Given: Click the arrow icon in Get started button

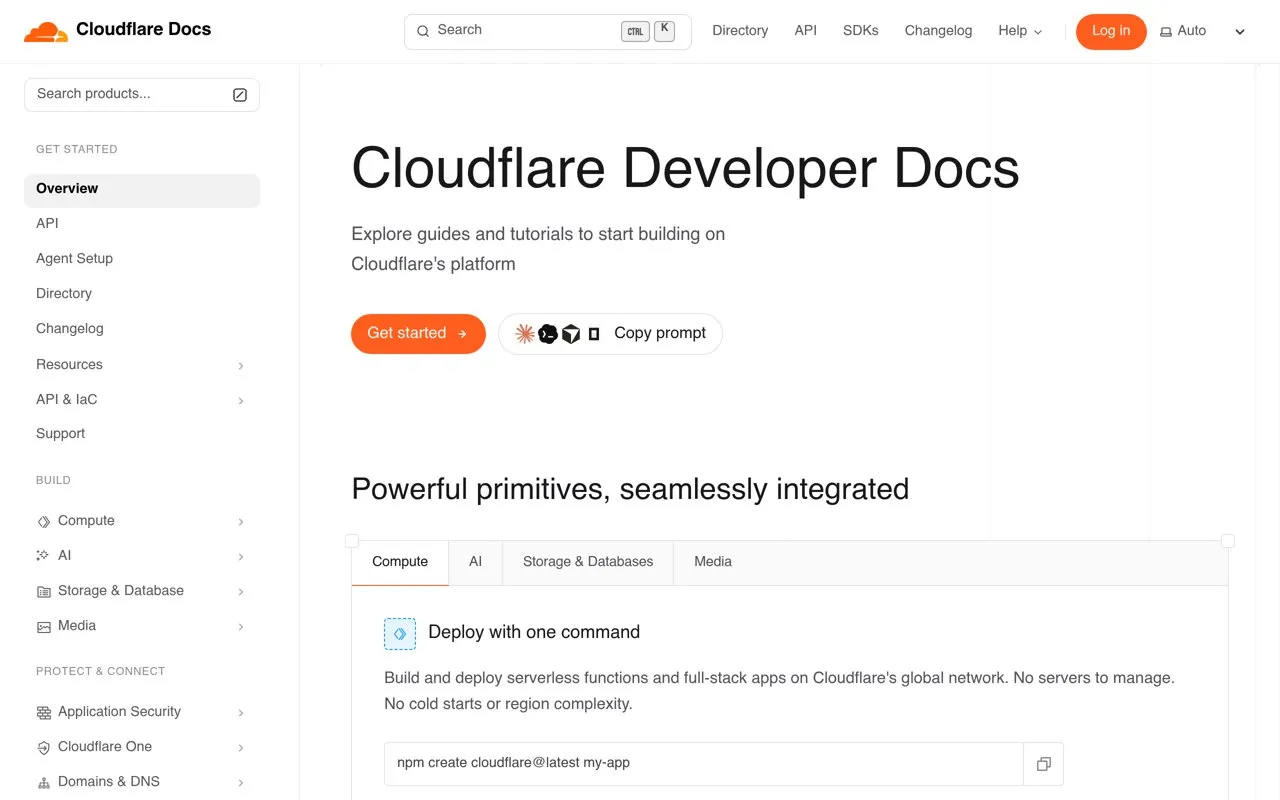Looking at the screenshot, I should (462, 334).
